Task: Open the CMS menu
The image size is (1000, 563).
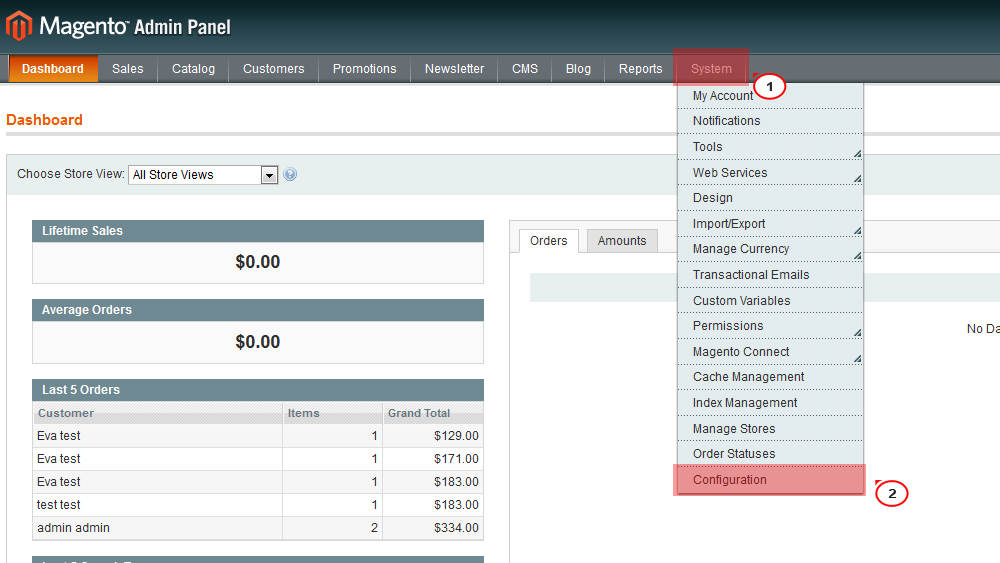Action: [x=525, y=68]
